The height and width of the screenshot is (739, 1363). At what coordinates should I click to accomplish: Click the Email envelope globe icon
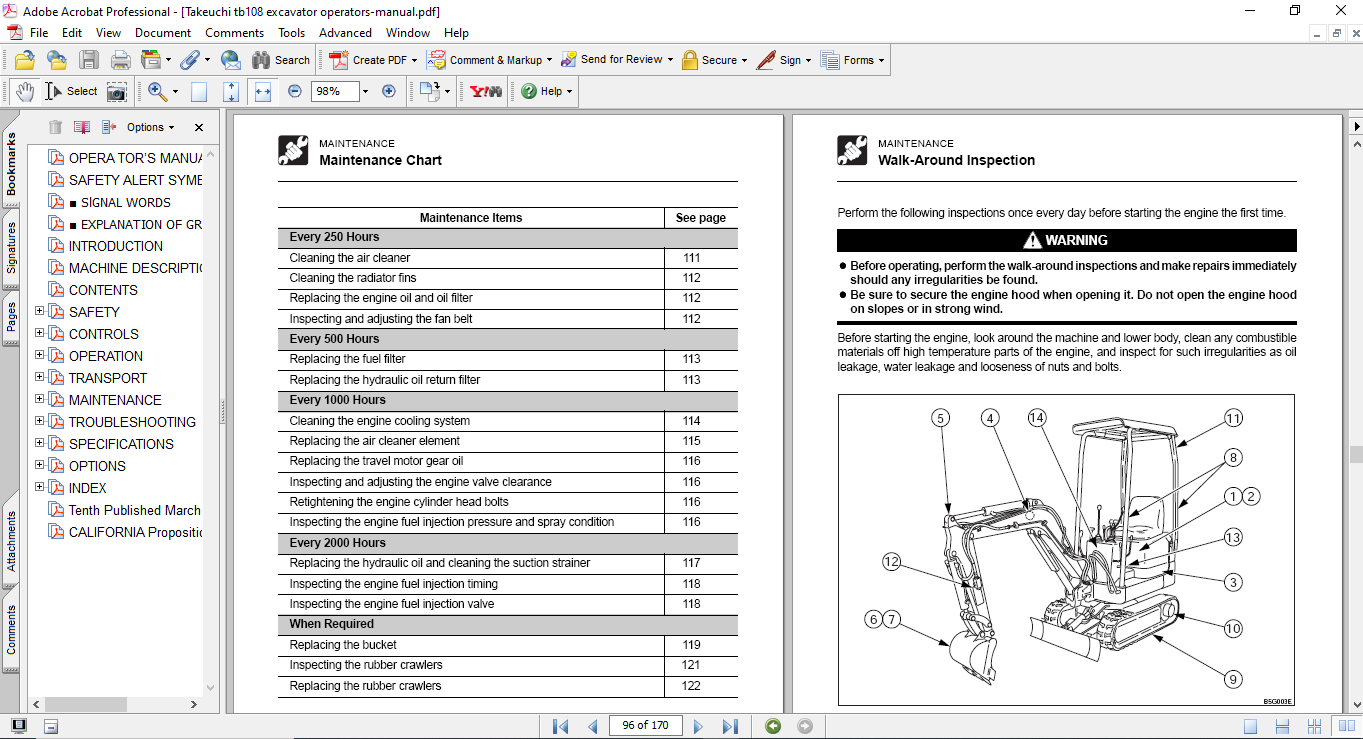[230, 60]
